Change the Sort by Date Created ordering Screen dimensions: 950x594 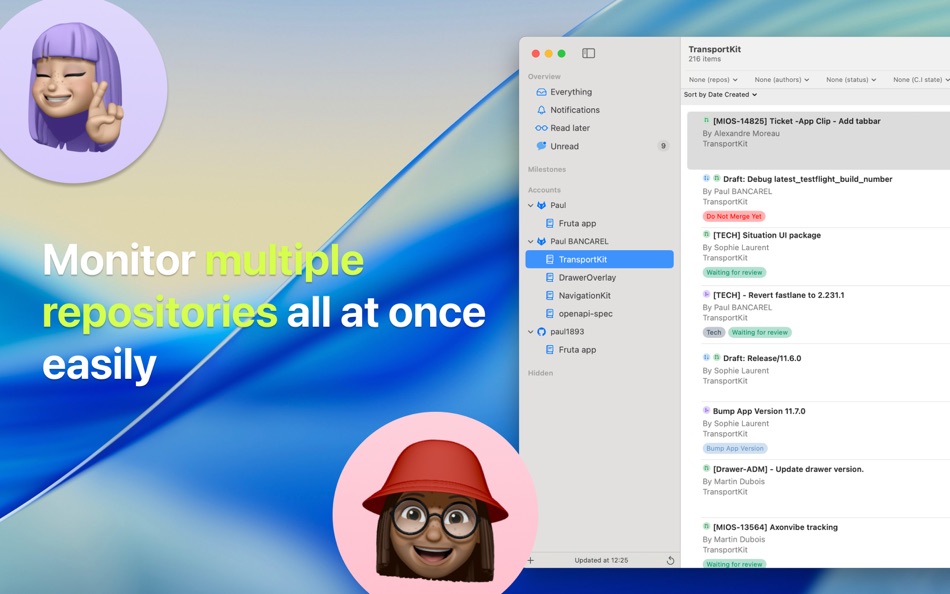(x=718, y=94)
